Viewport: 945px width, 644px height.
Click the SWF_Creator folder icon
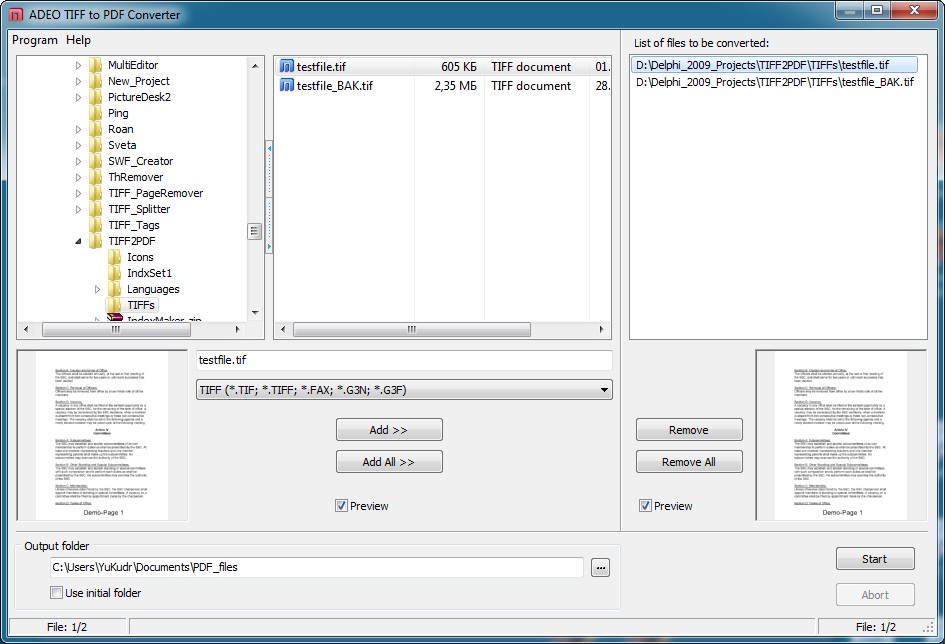(x=95, y=161)
